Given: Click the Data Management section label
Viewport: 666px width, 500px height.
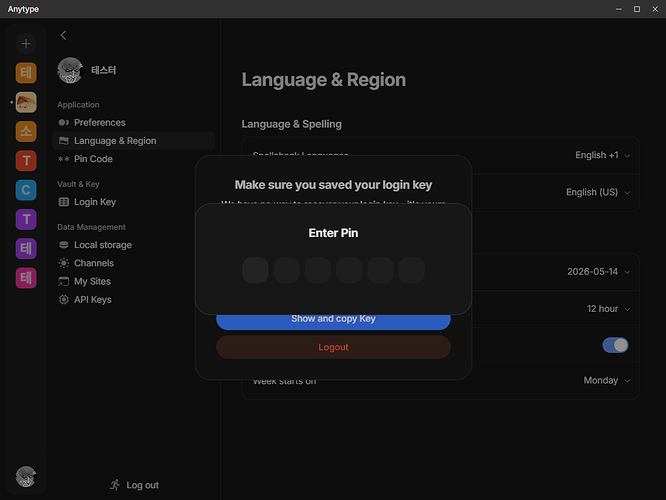Looking at the screenshot, I should tap(91, 227).
